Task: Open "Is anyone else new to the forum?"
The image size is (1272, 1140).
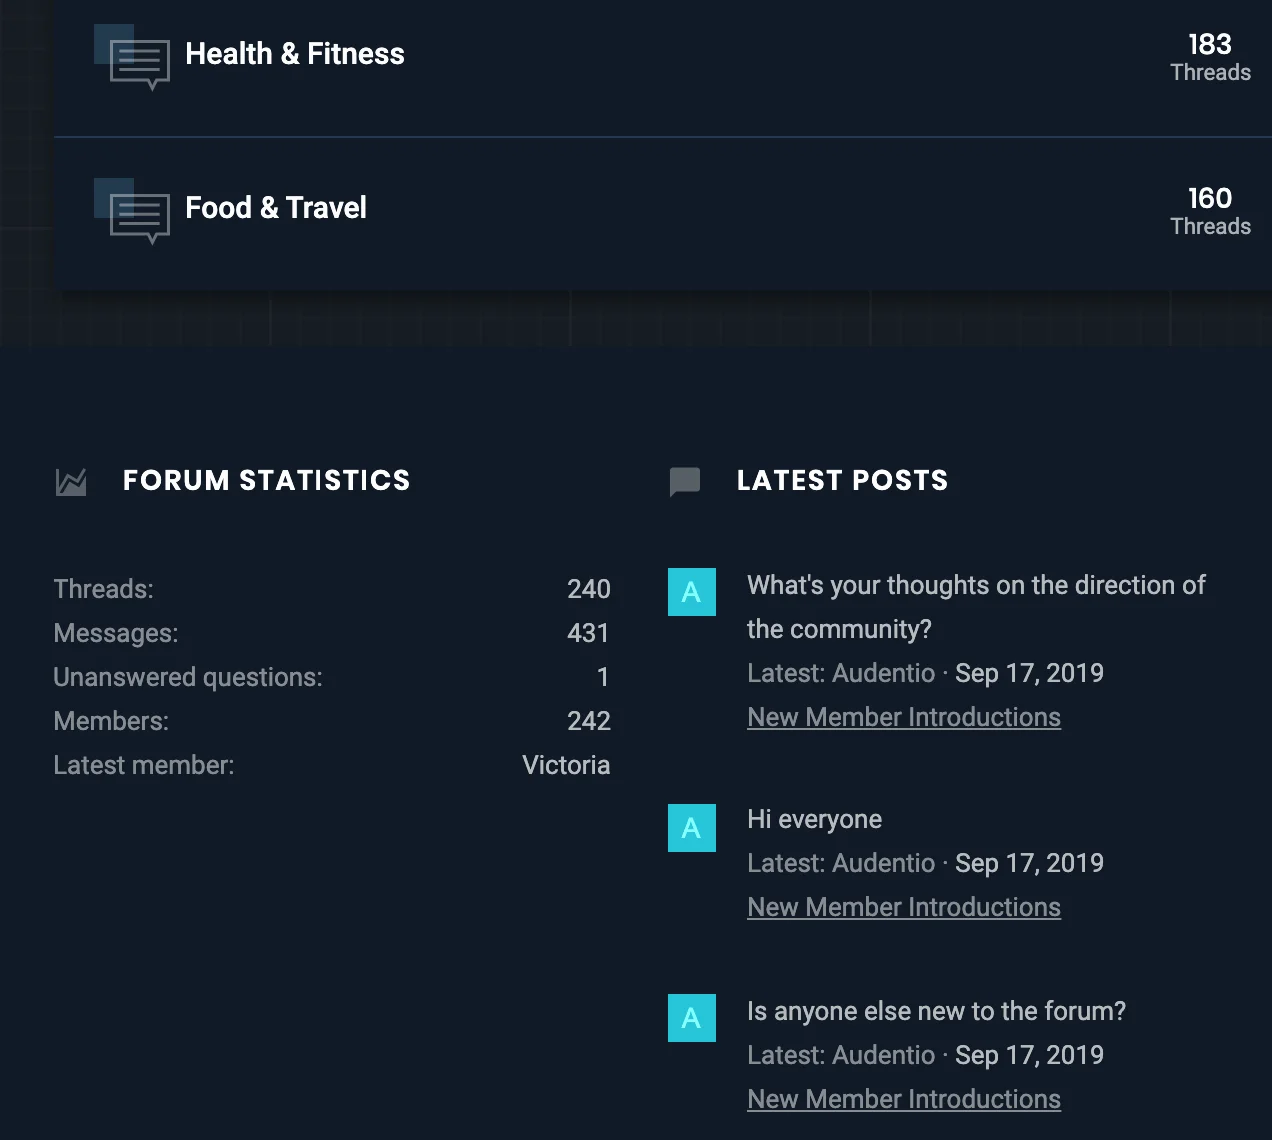Action: [936, 1012]
